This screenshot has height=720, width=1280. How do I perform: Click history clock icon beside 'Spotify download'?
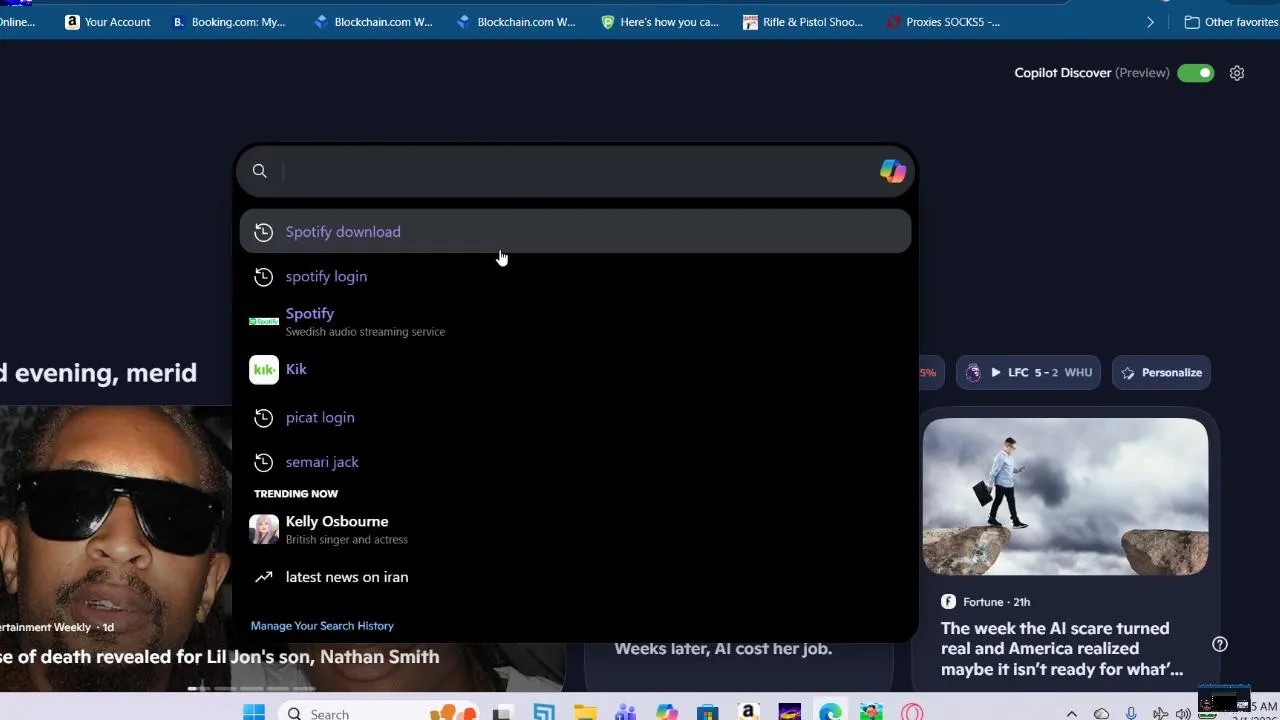coord(263,232)
